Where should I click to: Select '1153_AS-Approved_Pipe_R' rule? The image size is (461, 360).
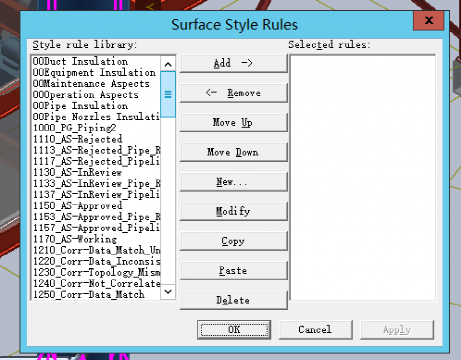pos(95,217)
